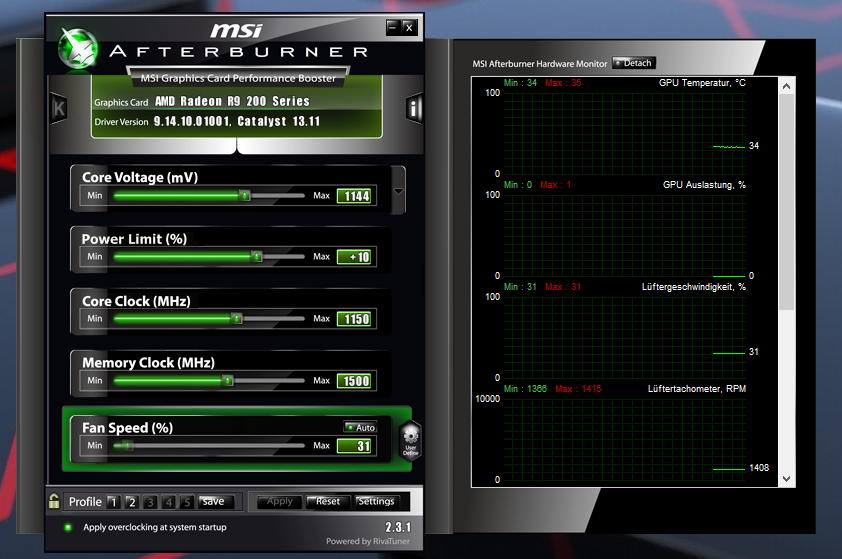Click the GPU Auslastung graph
Screen dimensions: 842x559
coord(624,236)
